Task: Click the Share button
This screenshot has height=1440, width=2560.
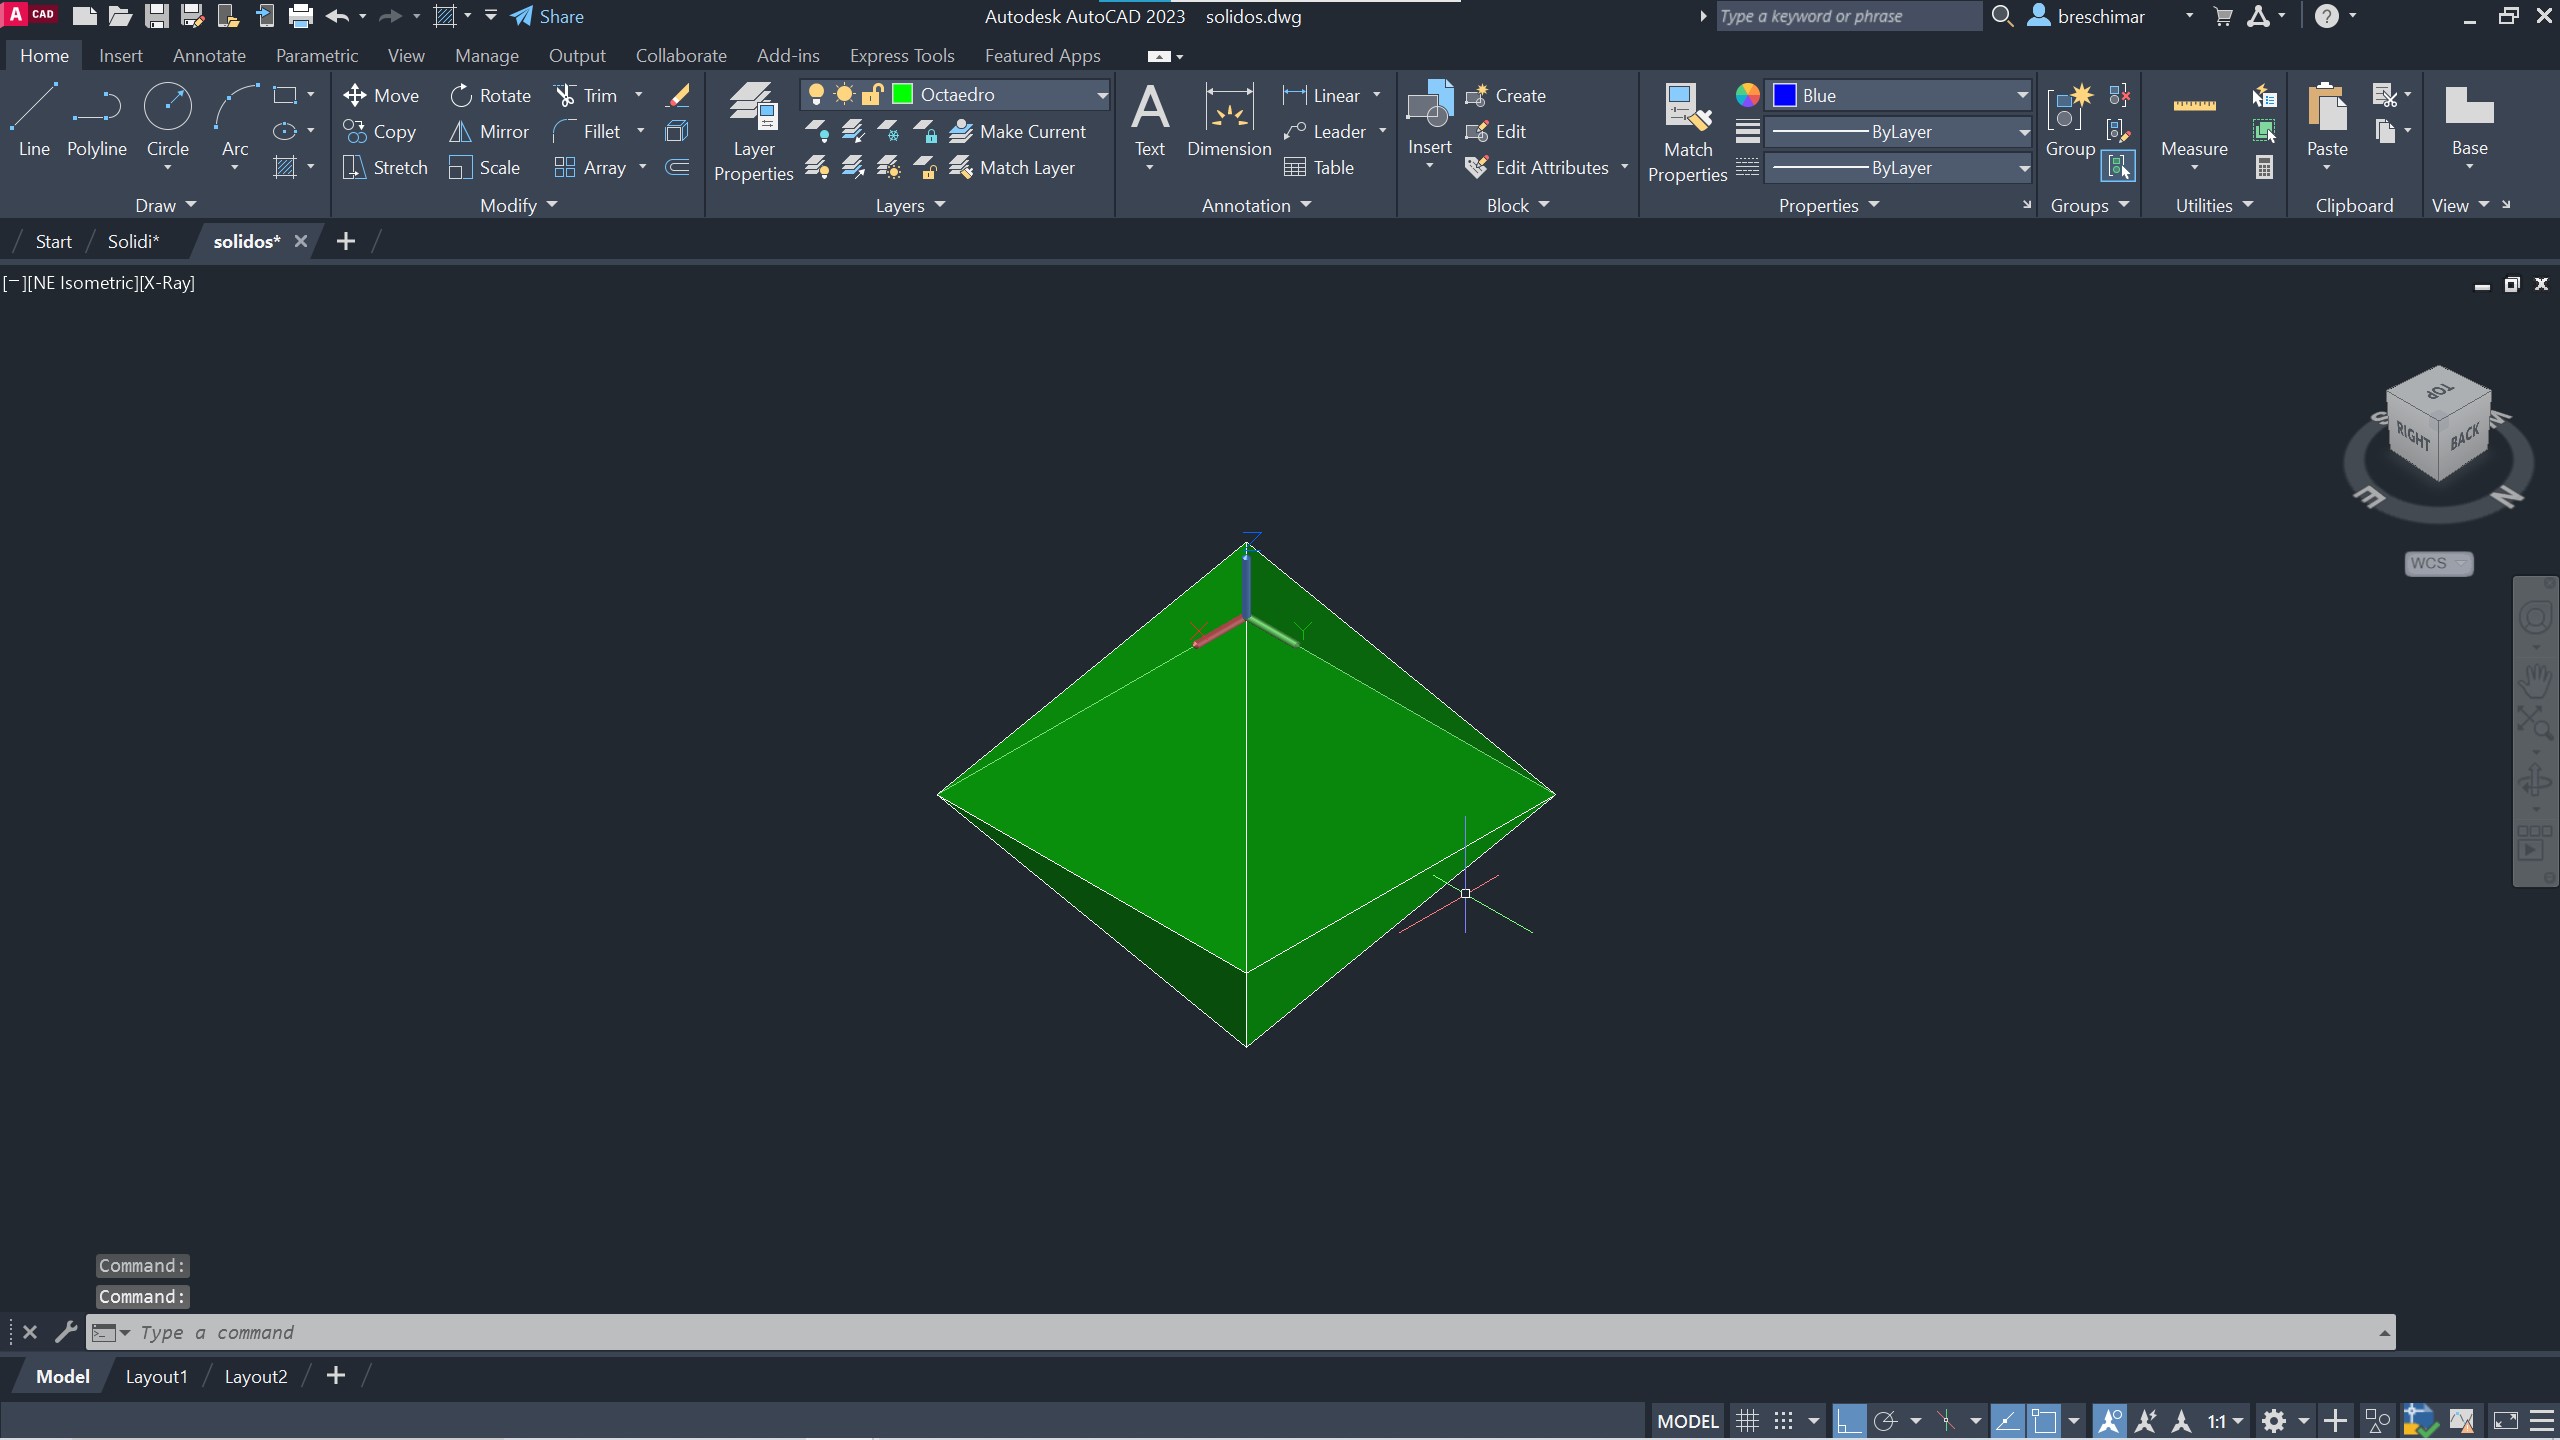Action: [547, 16]
